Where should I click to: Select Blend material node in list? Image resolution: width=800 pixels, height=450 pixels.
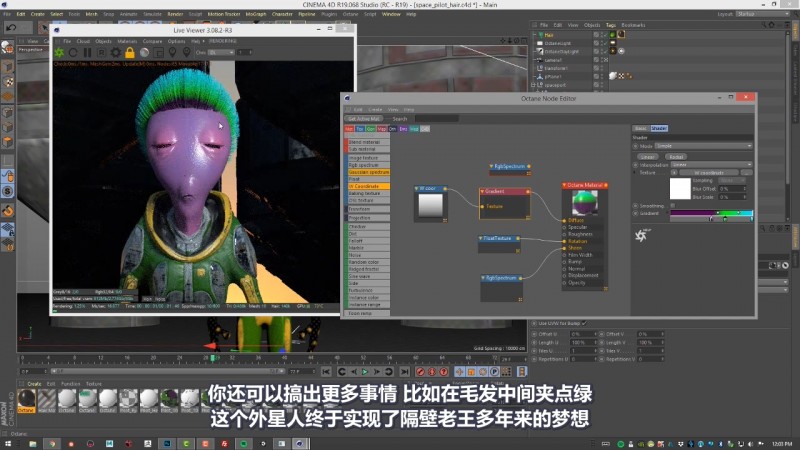368,142
